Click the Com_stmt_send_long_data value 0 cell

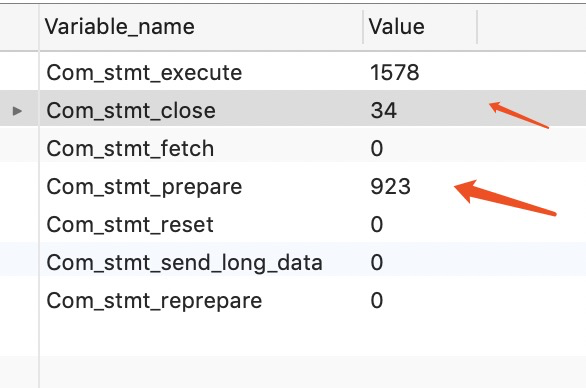click(x=377, y=263)
